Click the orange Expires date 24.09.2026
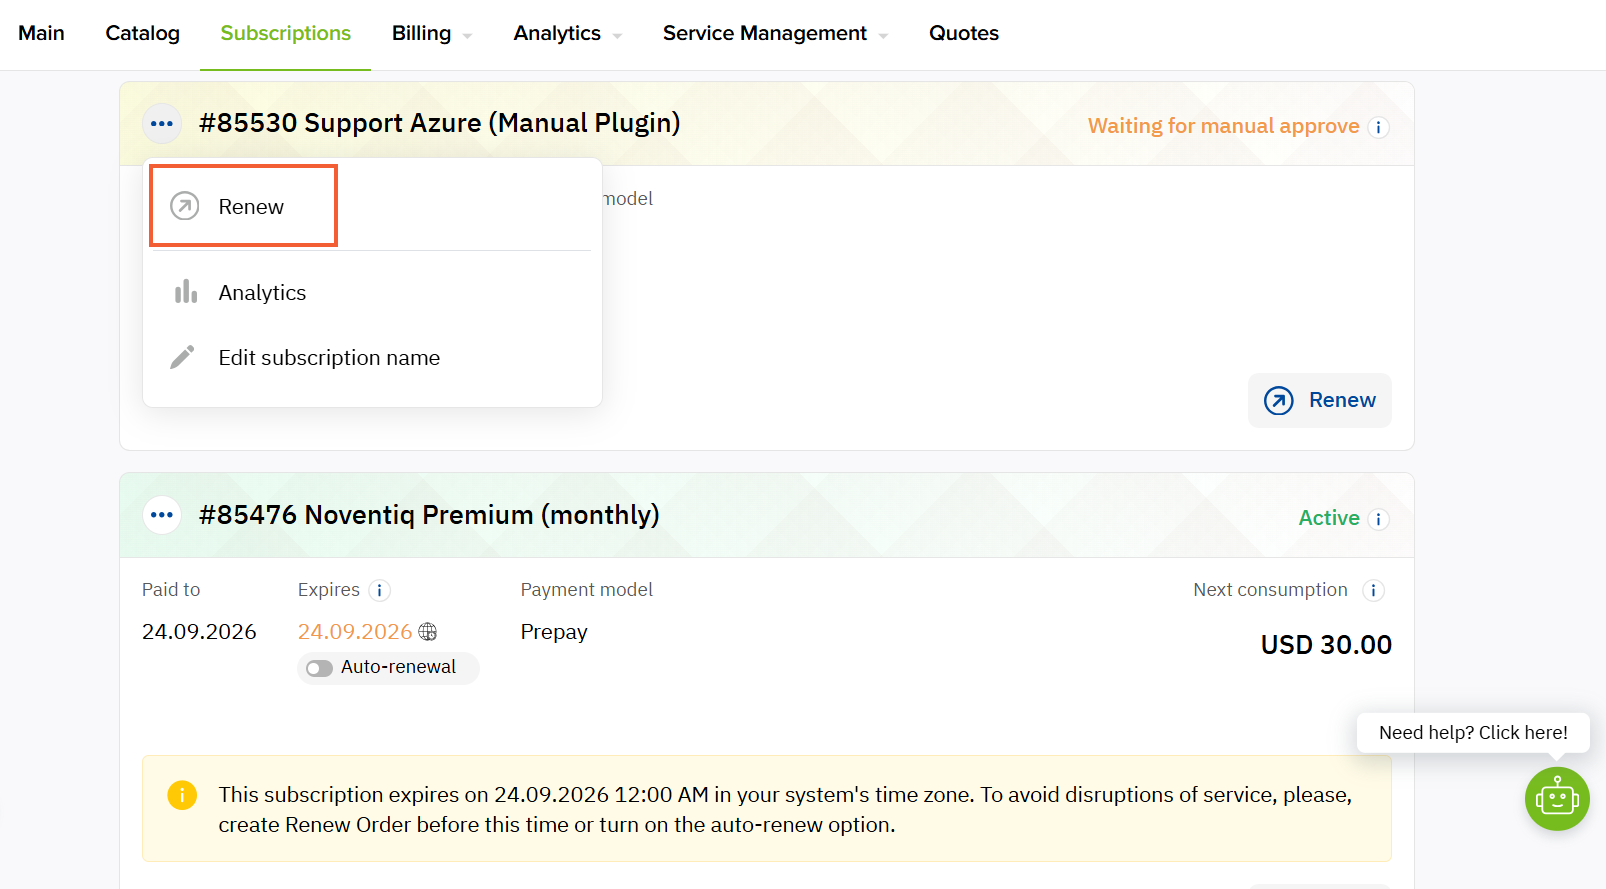The height and width of the screenshot is (889, 1606). [x=355, y=632]
